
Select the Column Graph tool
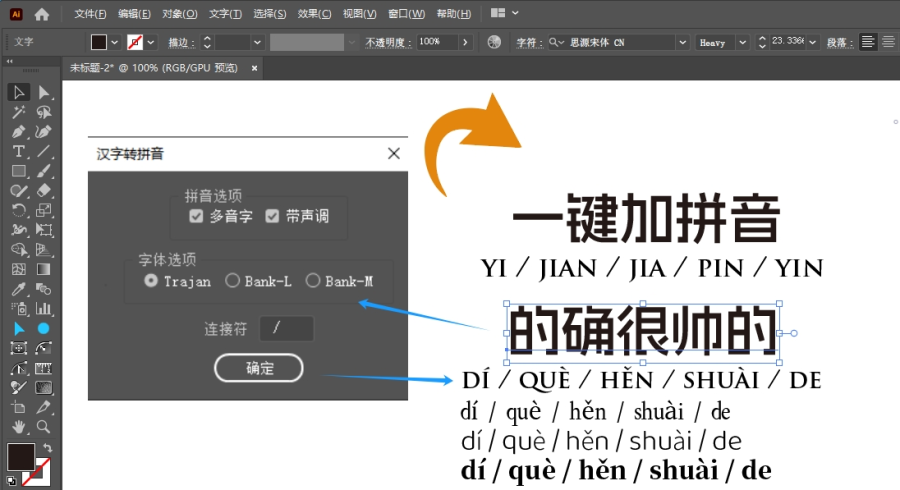pos(44,309)
